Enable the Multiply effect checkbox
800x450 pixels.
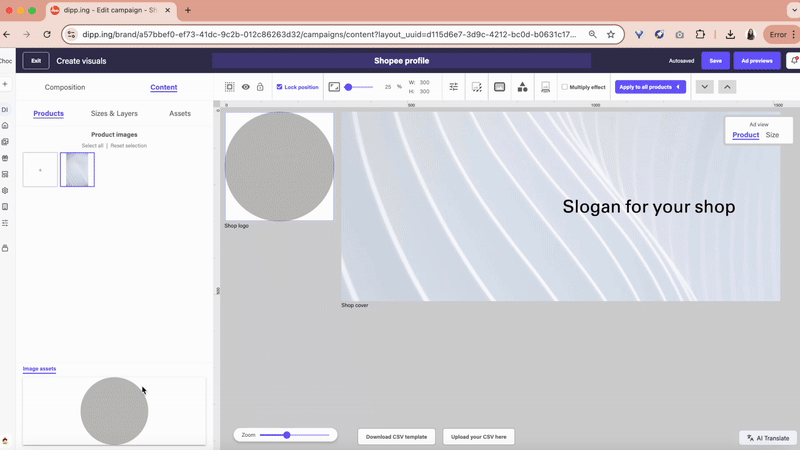[x=564, y=87]
